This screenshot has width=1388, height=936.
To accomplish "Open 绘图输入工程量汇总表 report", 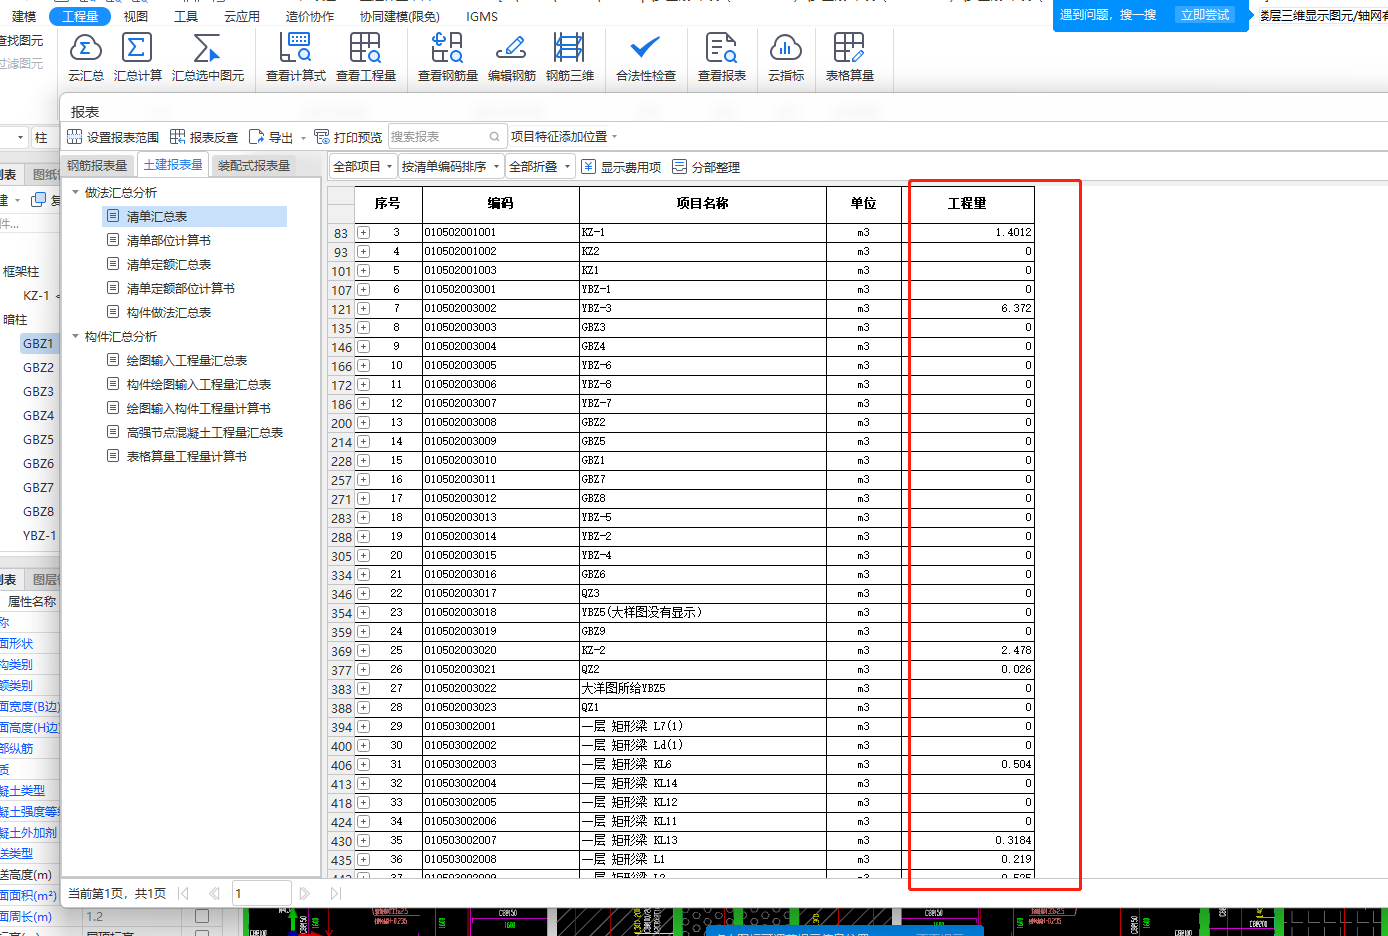I will (x=186, y=361).
